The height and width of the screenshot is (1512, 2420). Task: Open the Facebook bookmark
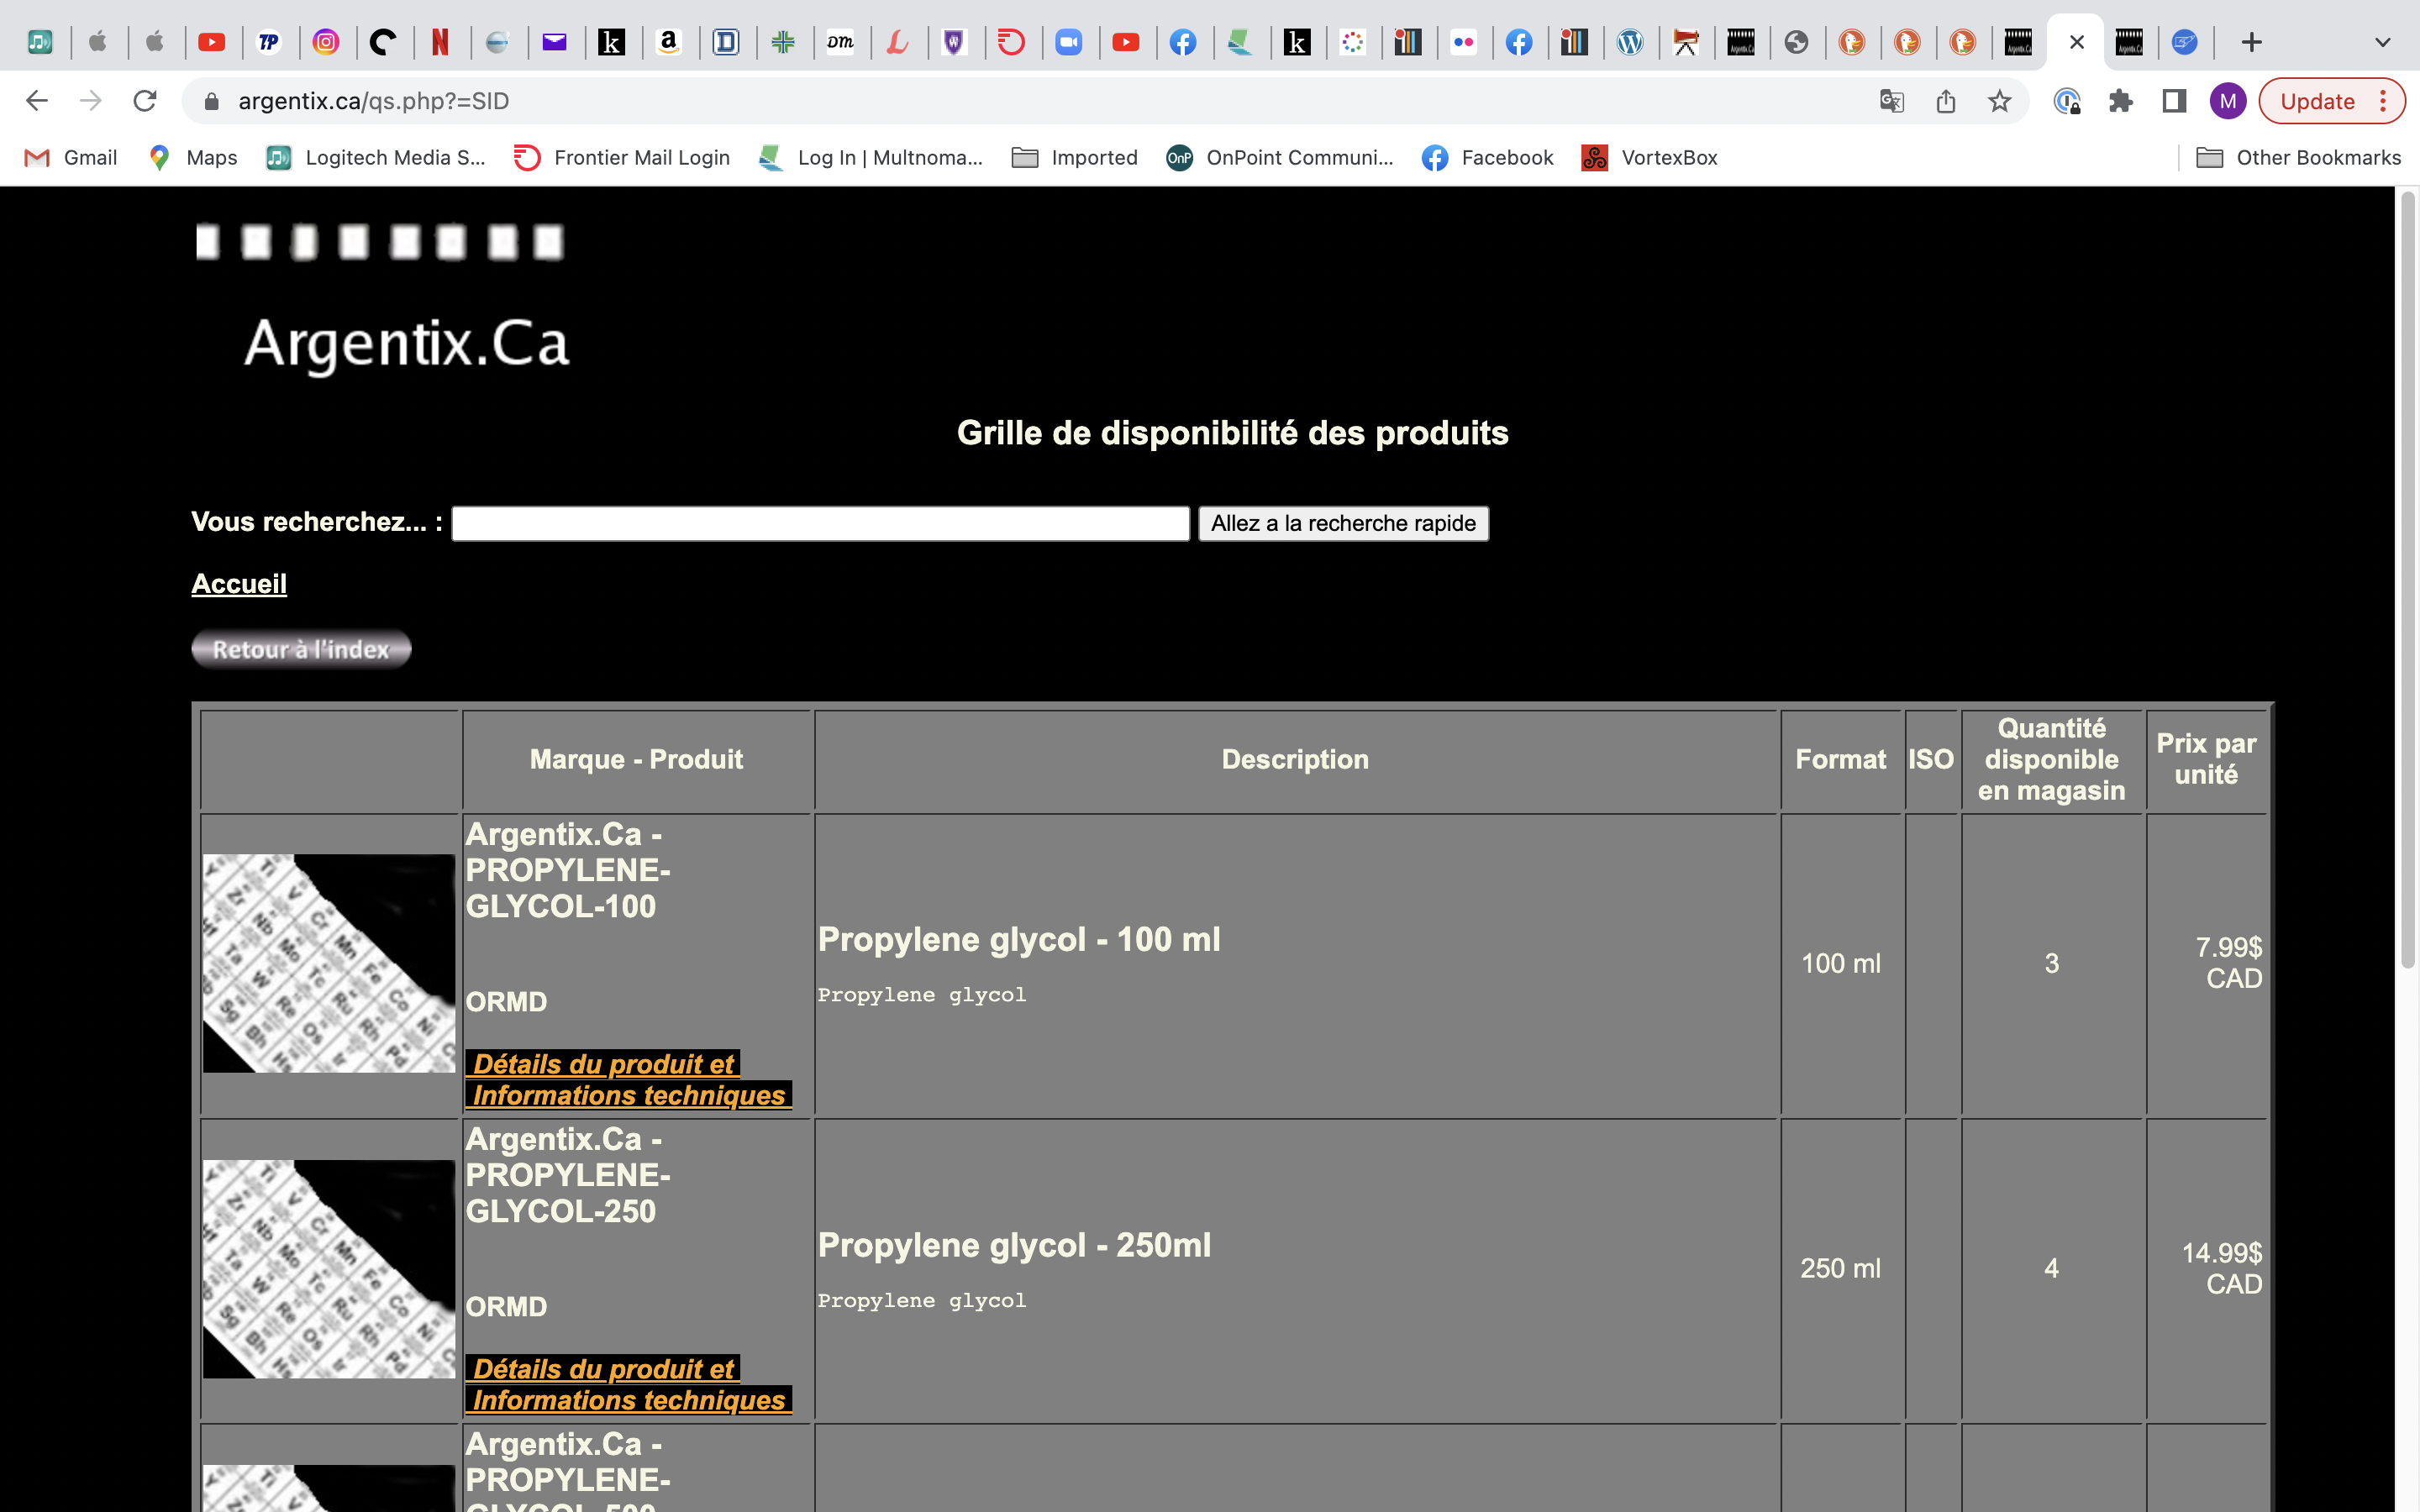(x=1488, y=157)
